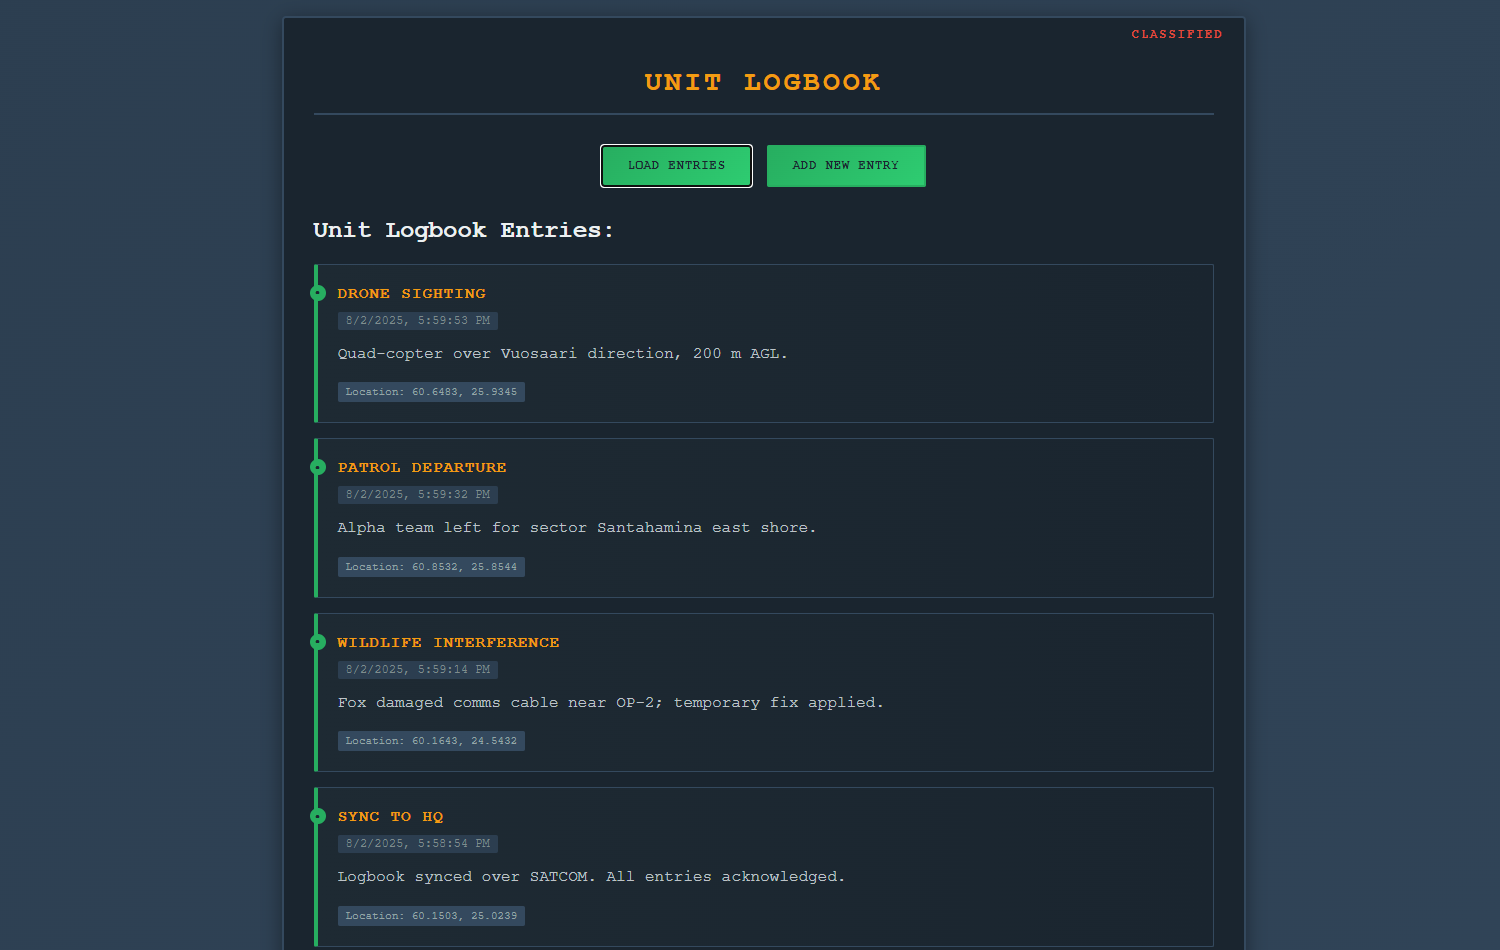Image resolution: width=1500 pixels, height=950 pixels.
Task: Click the 5:59:32 PM timestamp badge
Action: pos(418,495)
